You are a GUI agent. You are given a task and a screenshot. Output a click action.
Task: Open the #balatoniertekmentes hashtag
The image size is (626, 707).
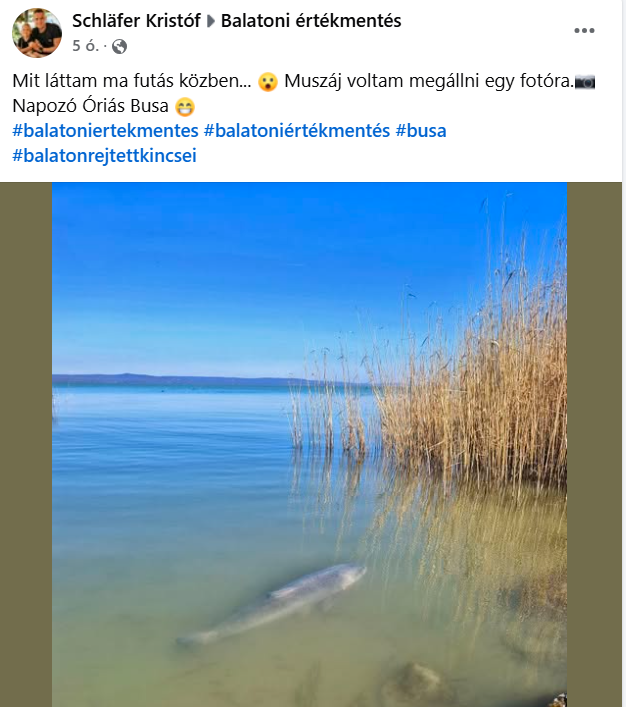[105, 131]
